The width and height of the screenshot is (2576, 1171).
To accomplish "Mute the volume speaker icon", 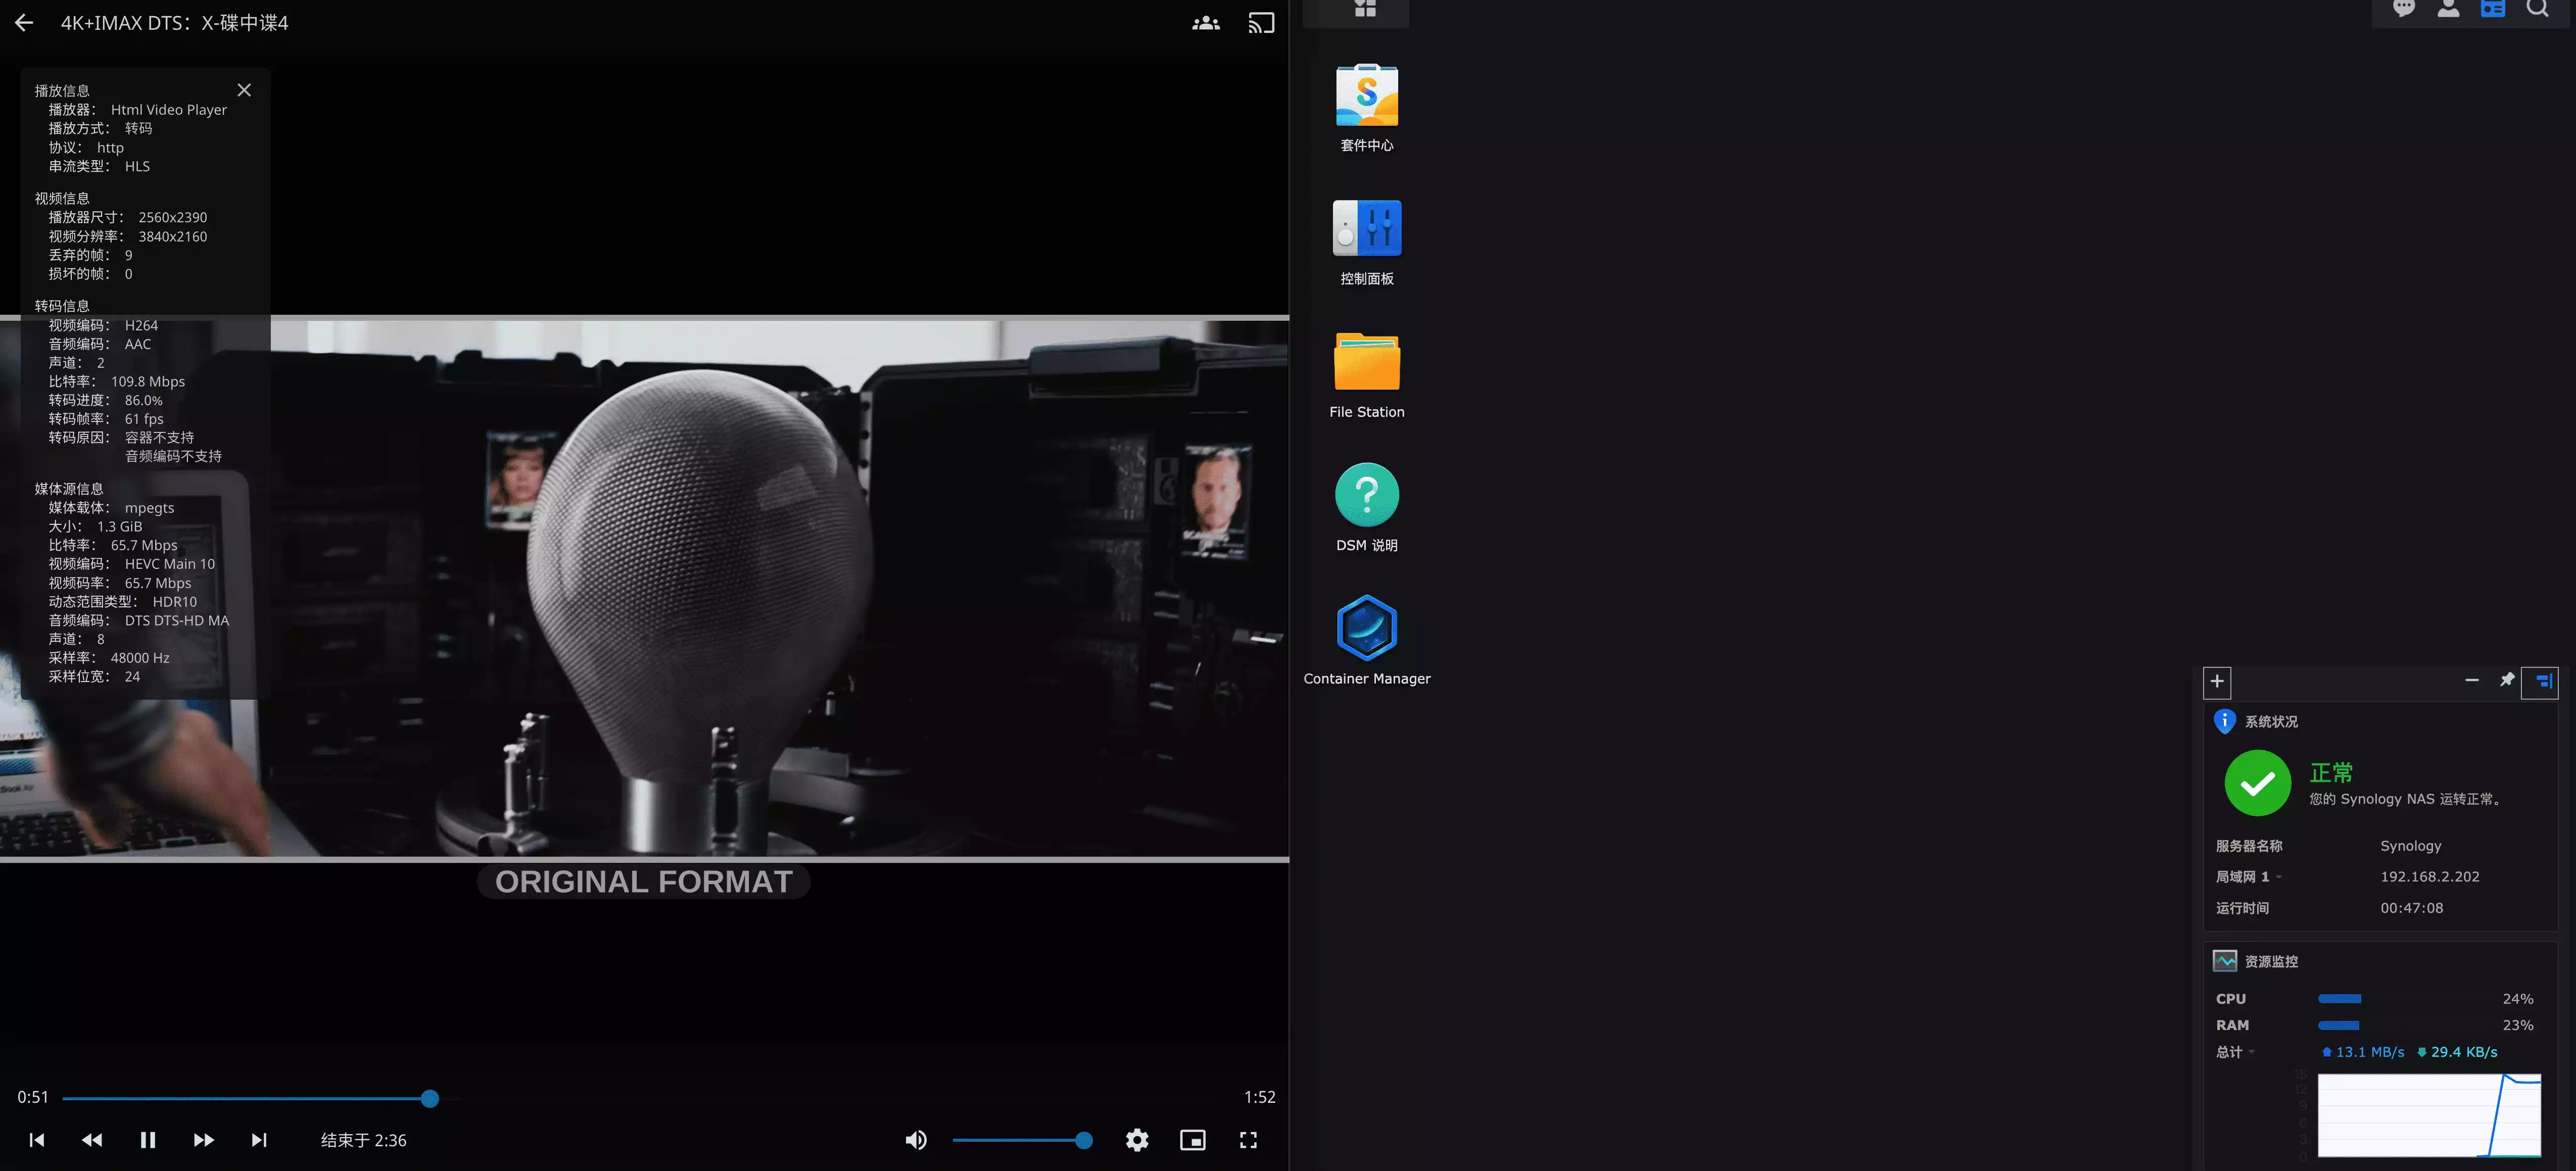I will (x=916, y=1140).
